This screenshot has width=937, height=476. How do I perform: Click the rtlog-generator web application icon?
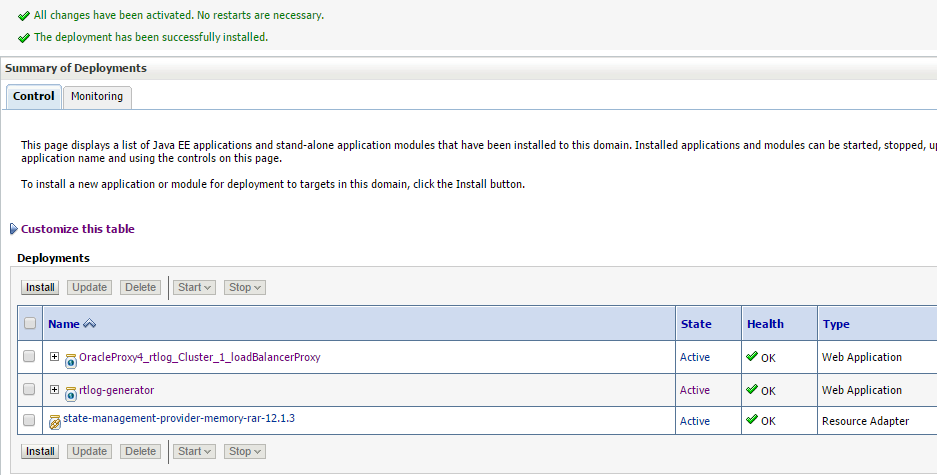71,394
